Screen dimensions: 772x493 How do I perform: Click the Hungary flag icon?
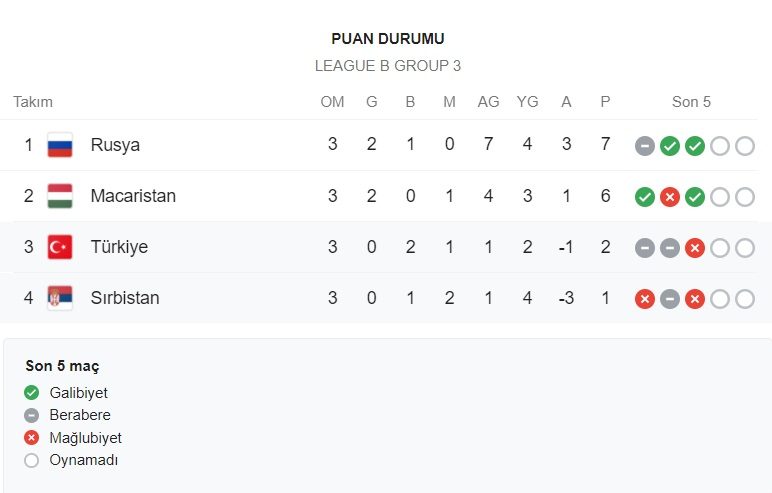click(60, 196)
